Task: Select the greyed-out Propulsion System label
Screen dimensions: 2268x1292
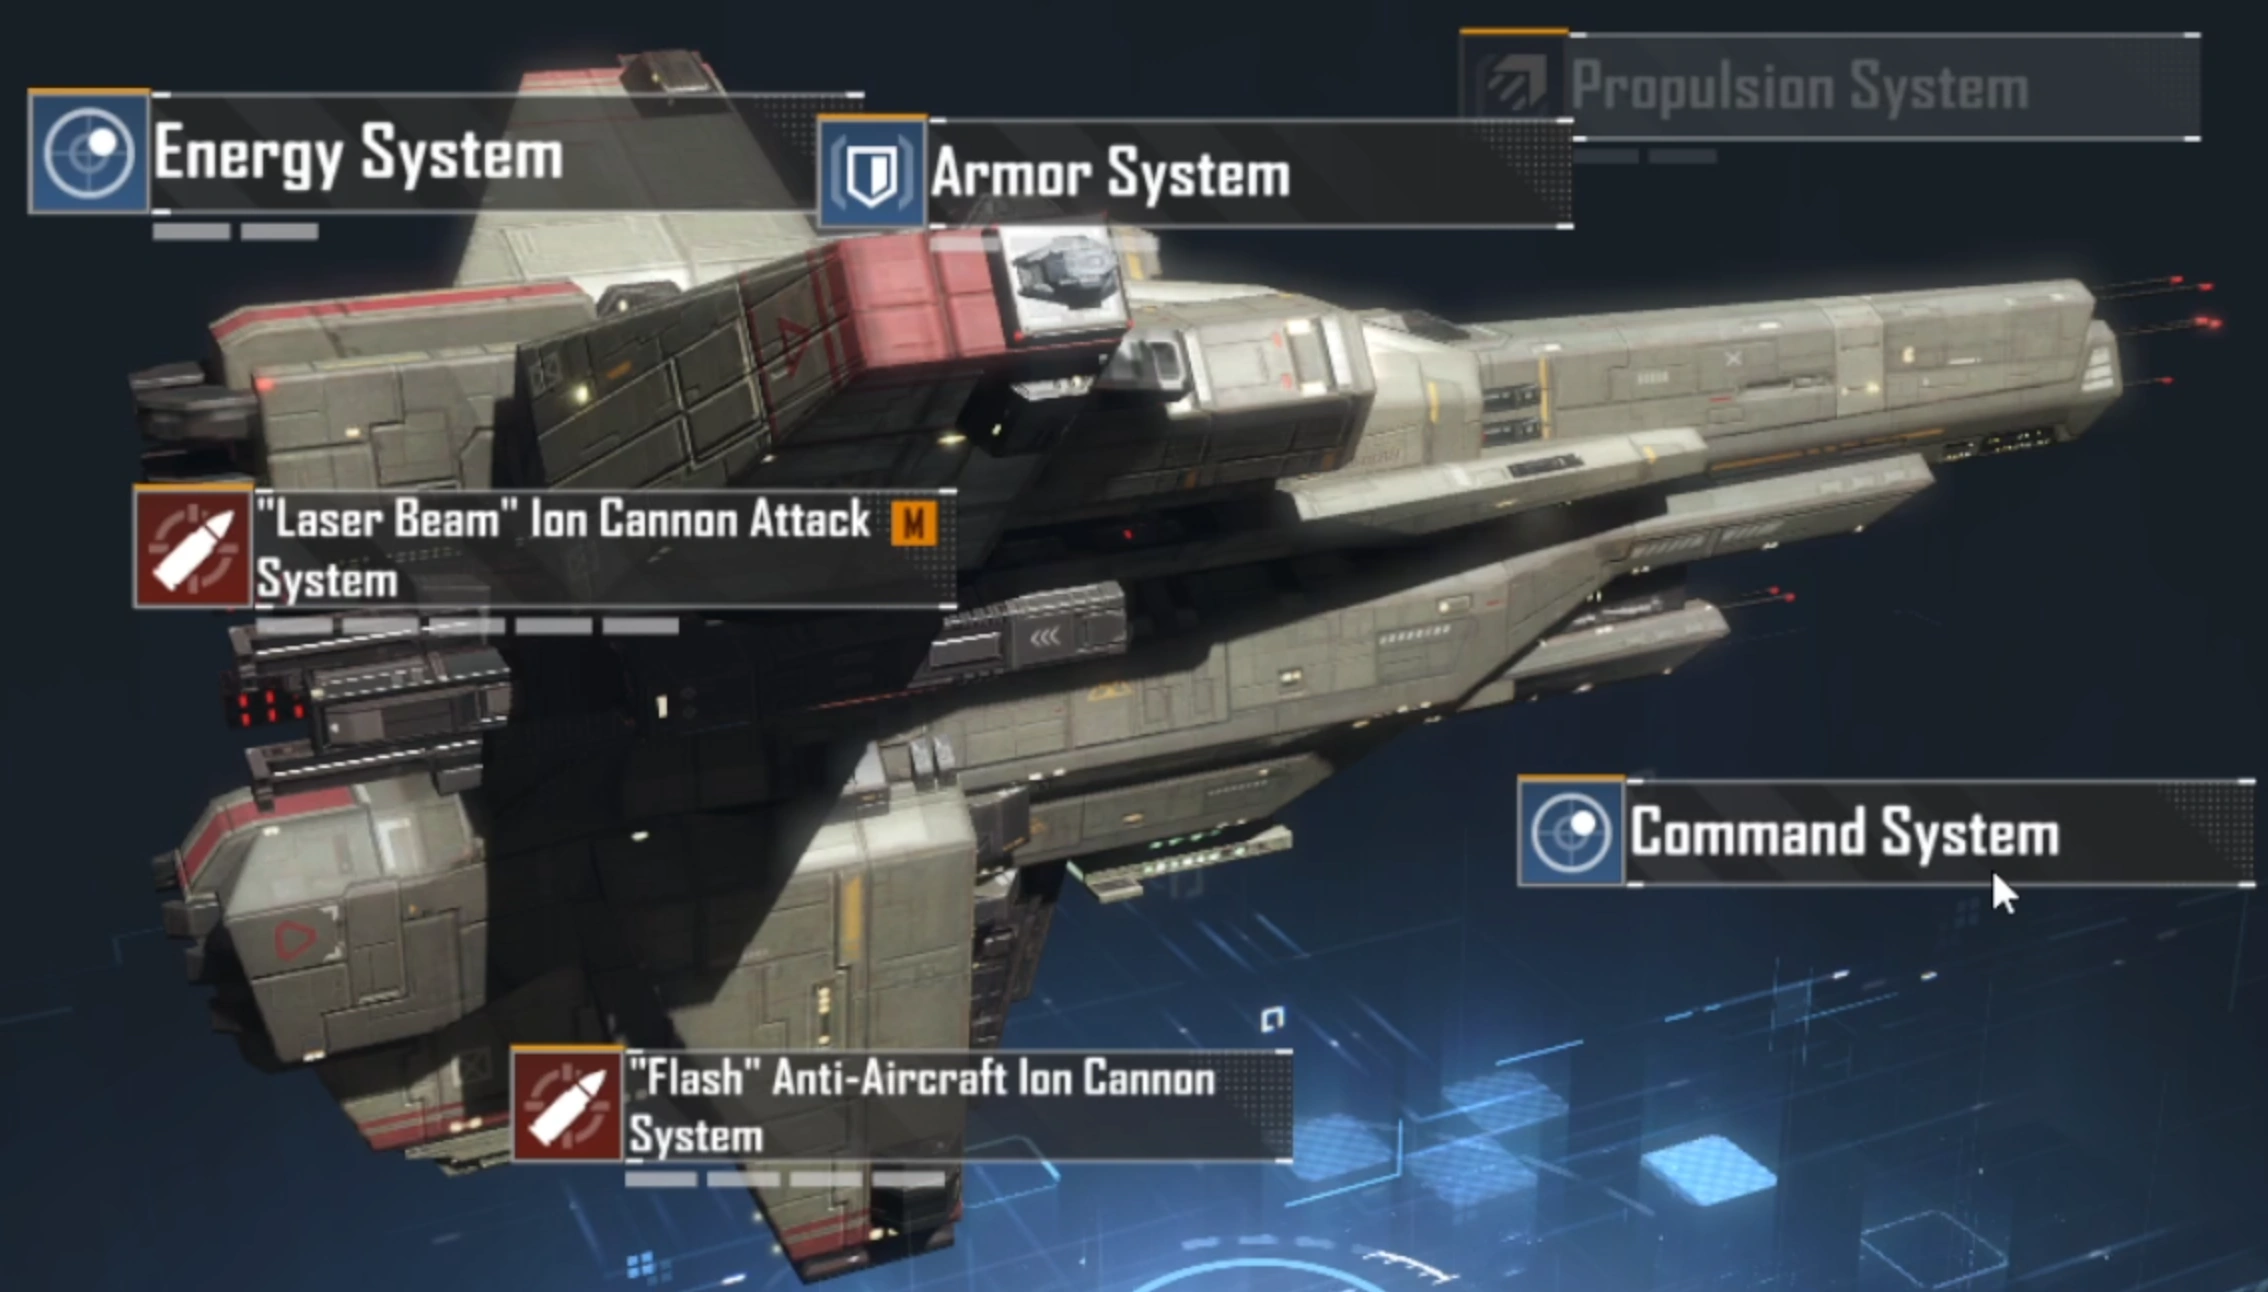Action: coord(1799,86)
